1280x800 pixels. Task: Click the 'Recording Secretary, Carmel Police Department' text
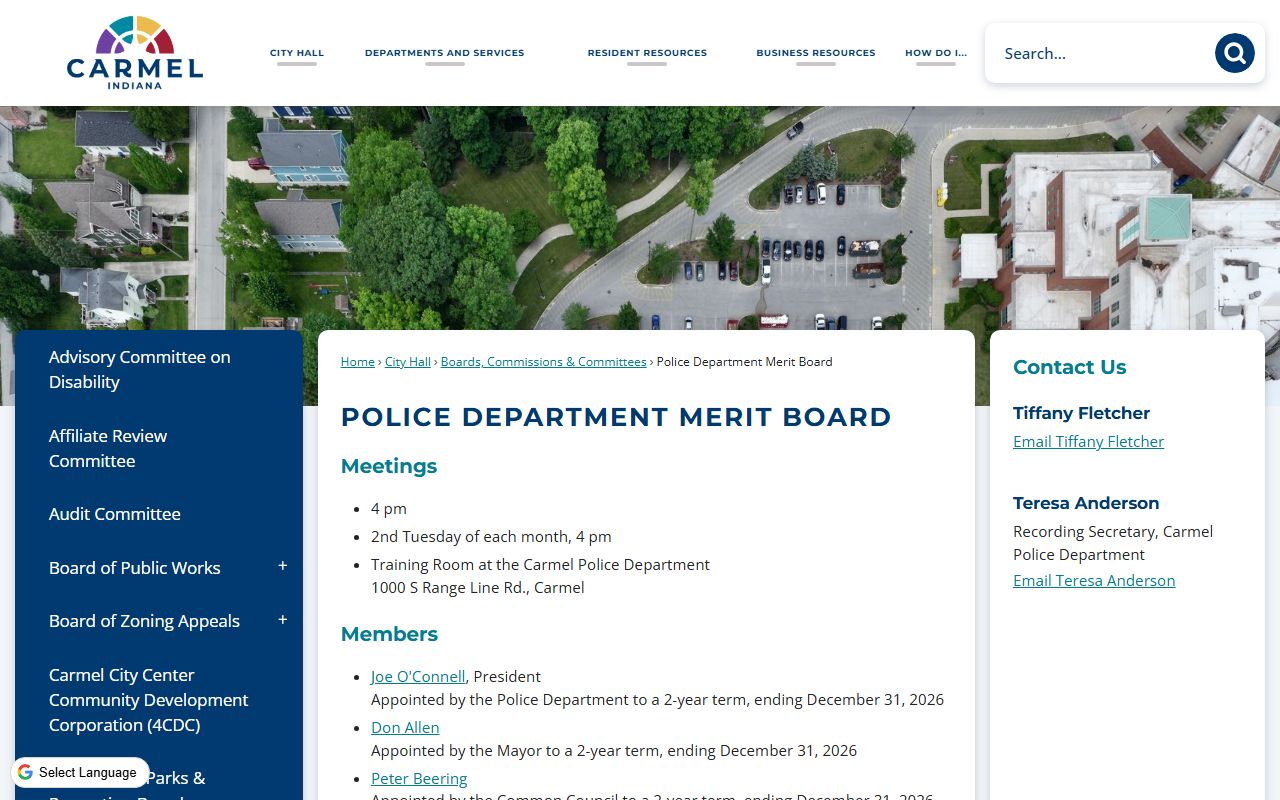(1113, 543)
